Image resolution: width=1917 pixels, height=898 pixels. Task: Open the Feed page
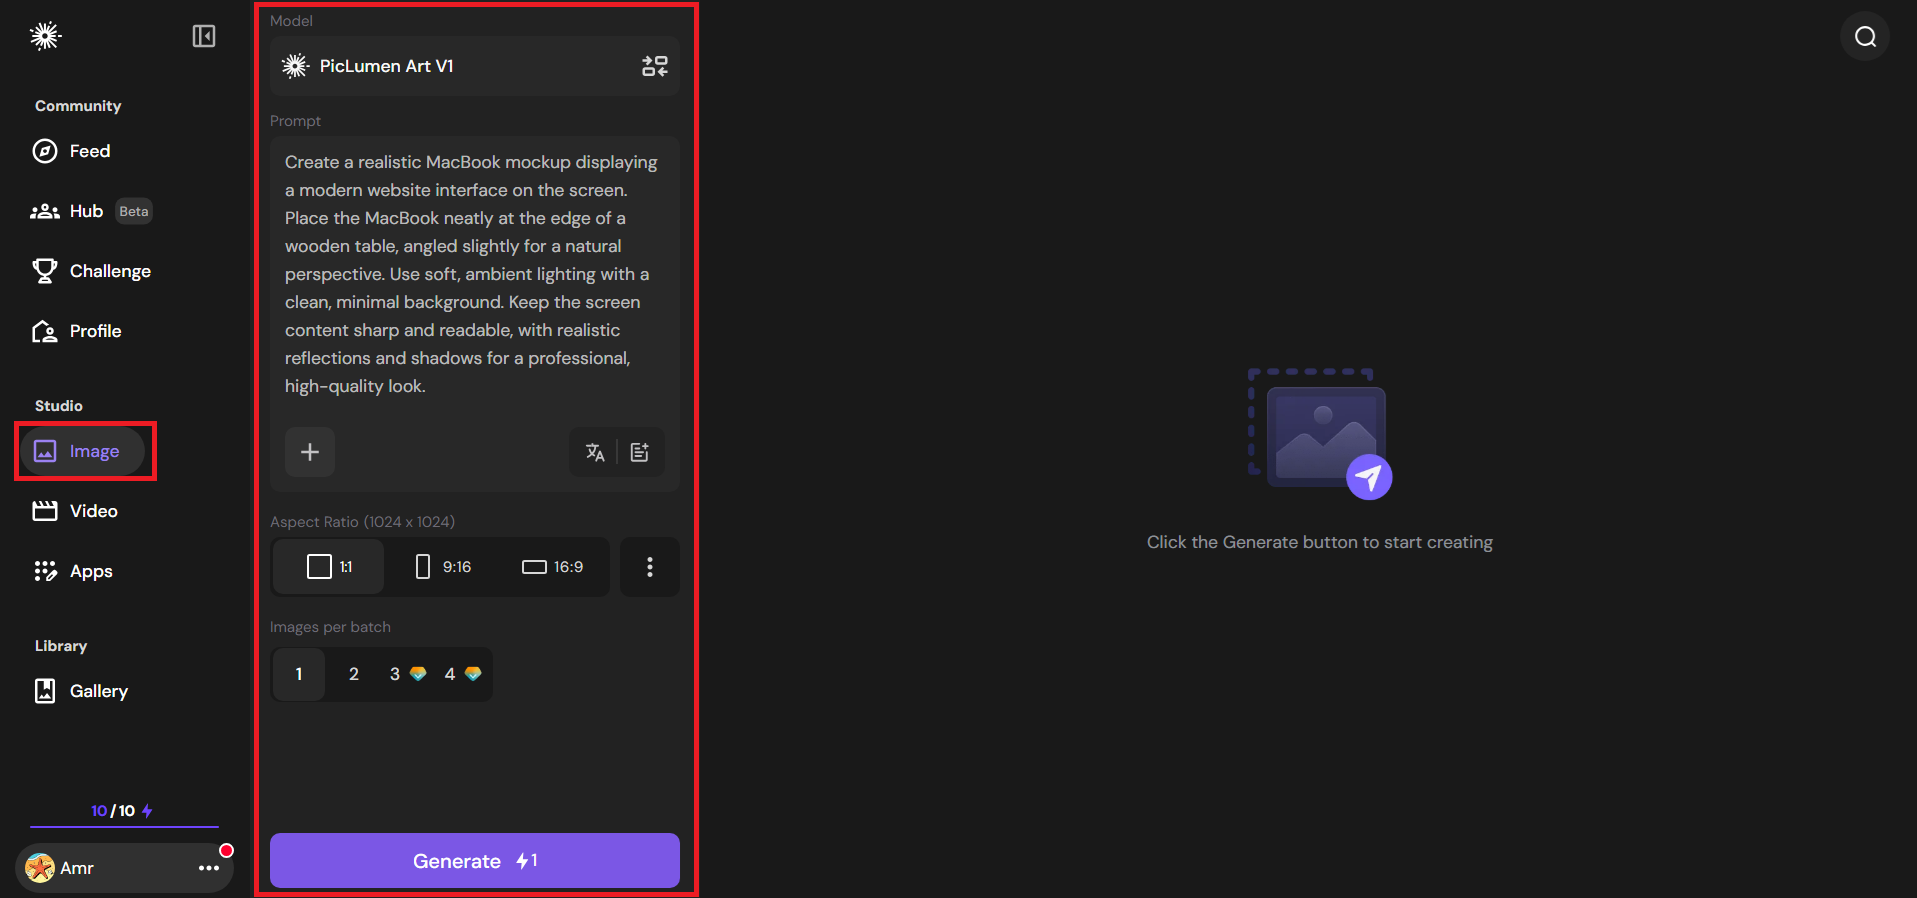click(x=71, y=151)
